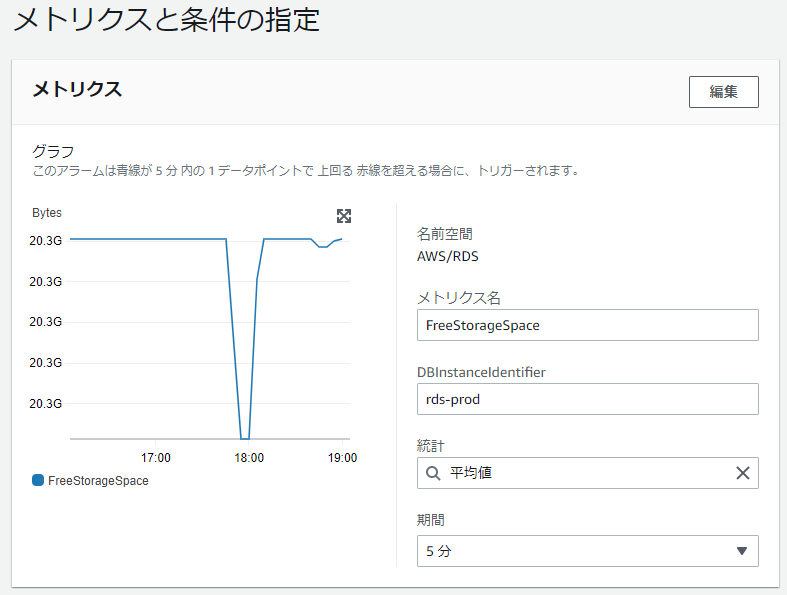Click the blue FreeStorageSpace legend swatch
Viewport: 787px width, 595px height.
[x=38, y=480]
